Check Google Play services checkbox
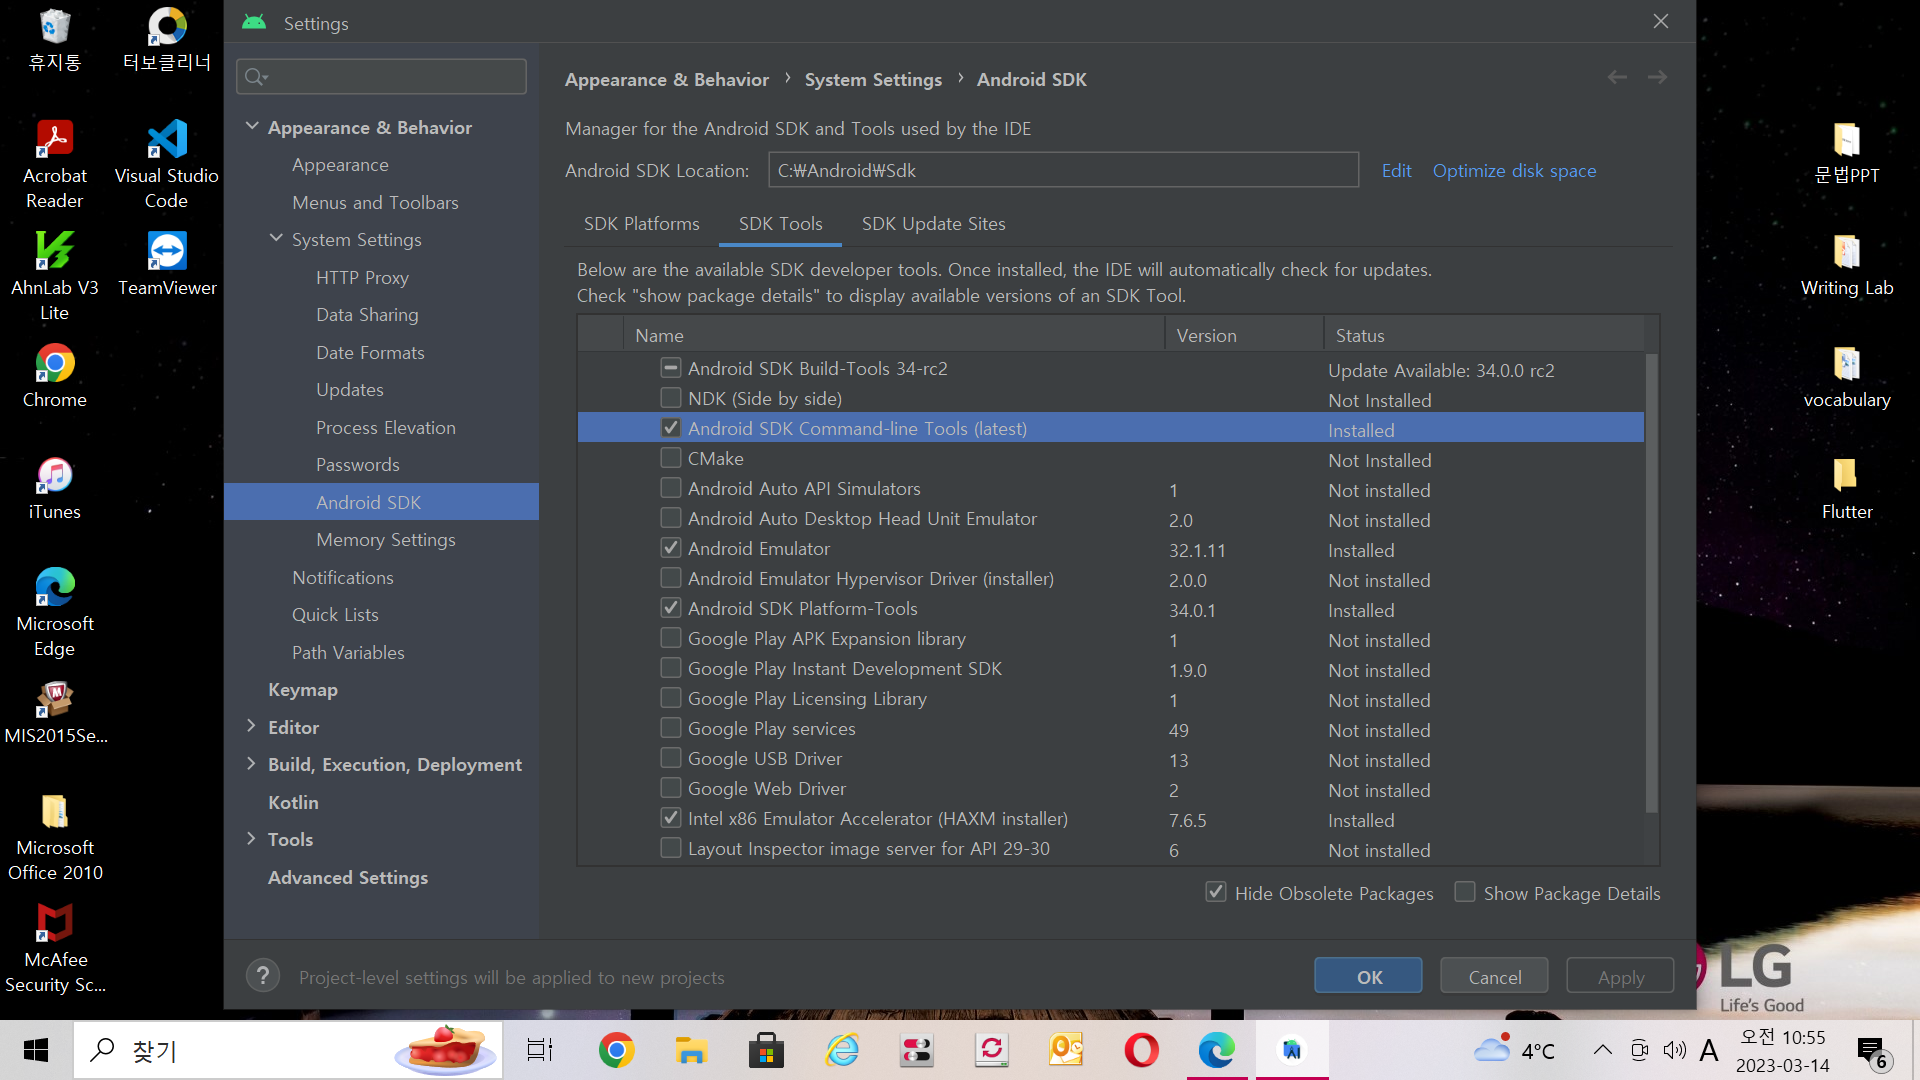 [x=671, y=728]
